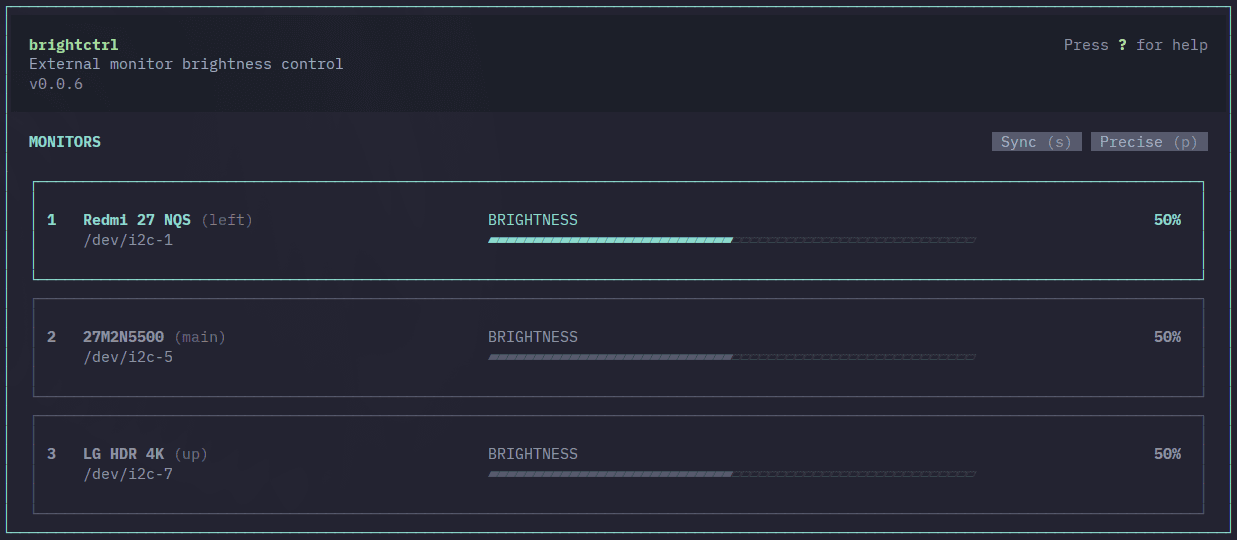Image resolution: width=1237 pixels, height=540 pixels.
Task: Toggle the Precise (p) mode button
Action: [1149, 142]
